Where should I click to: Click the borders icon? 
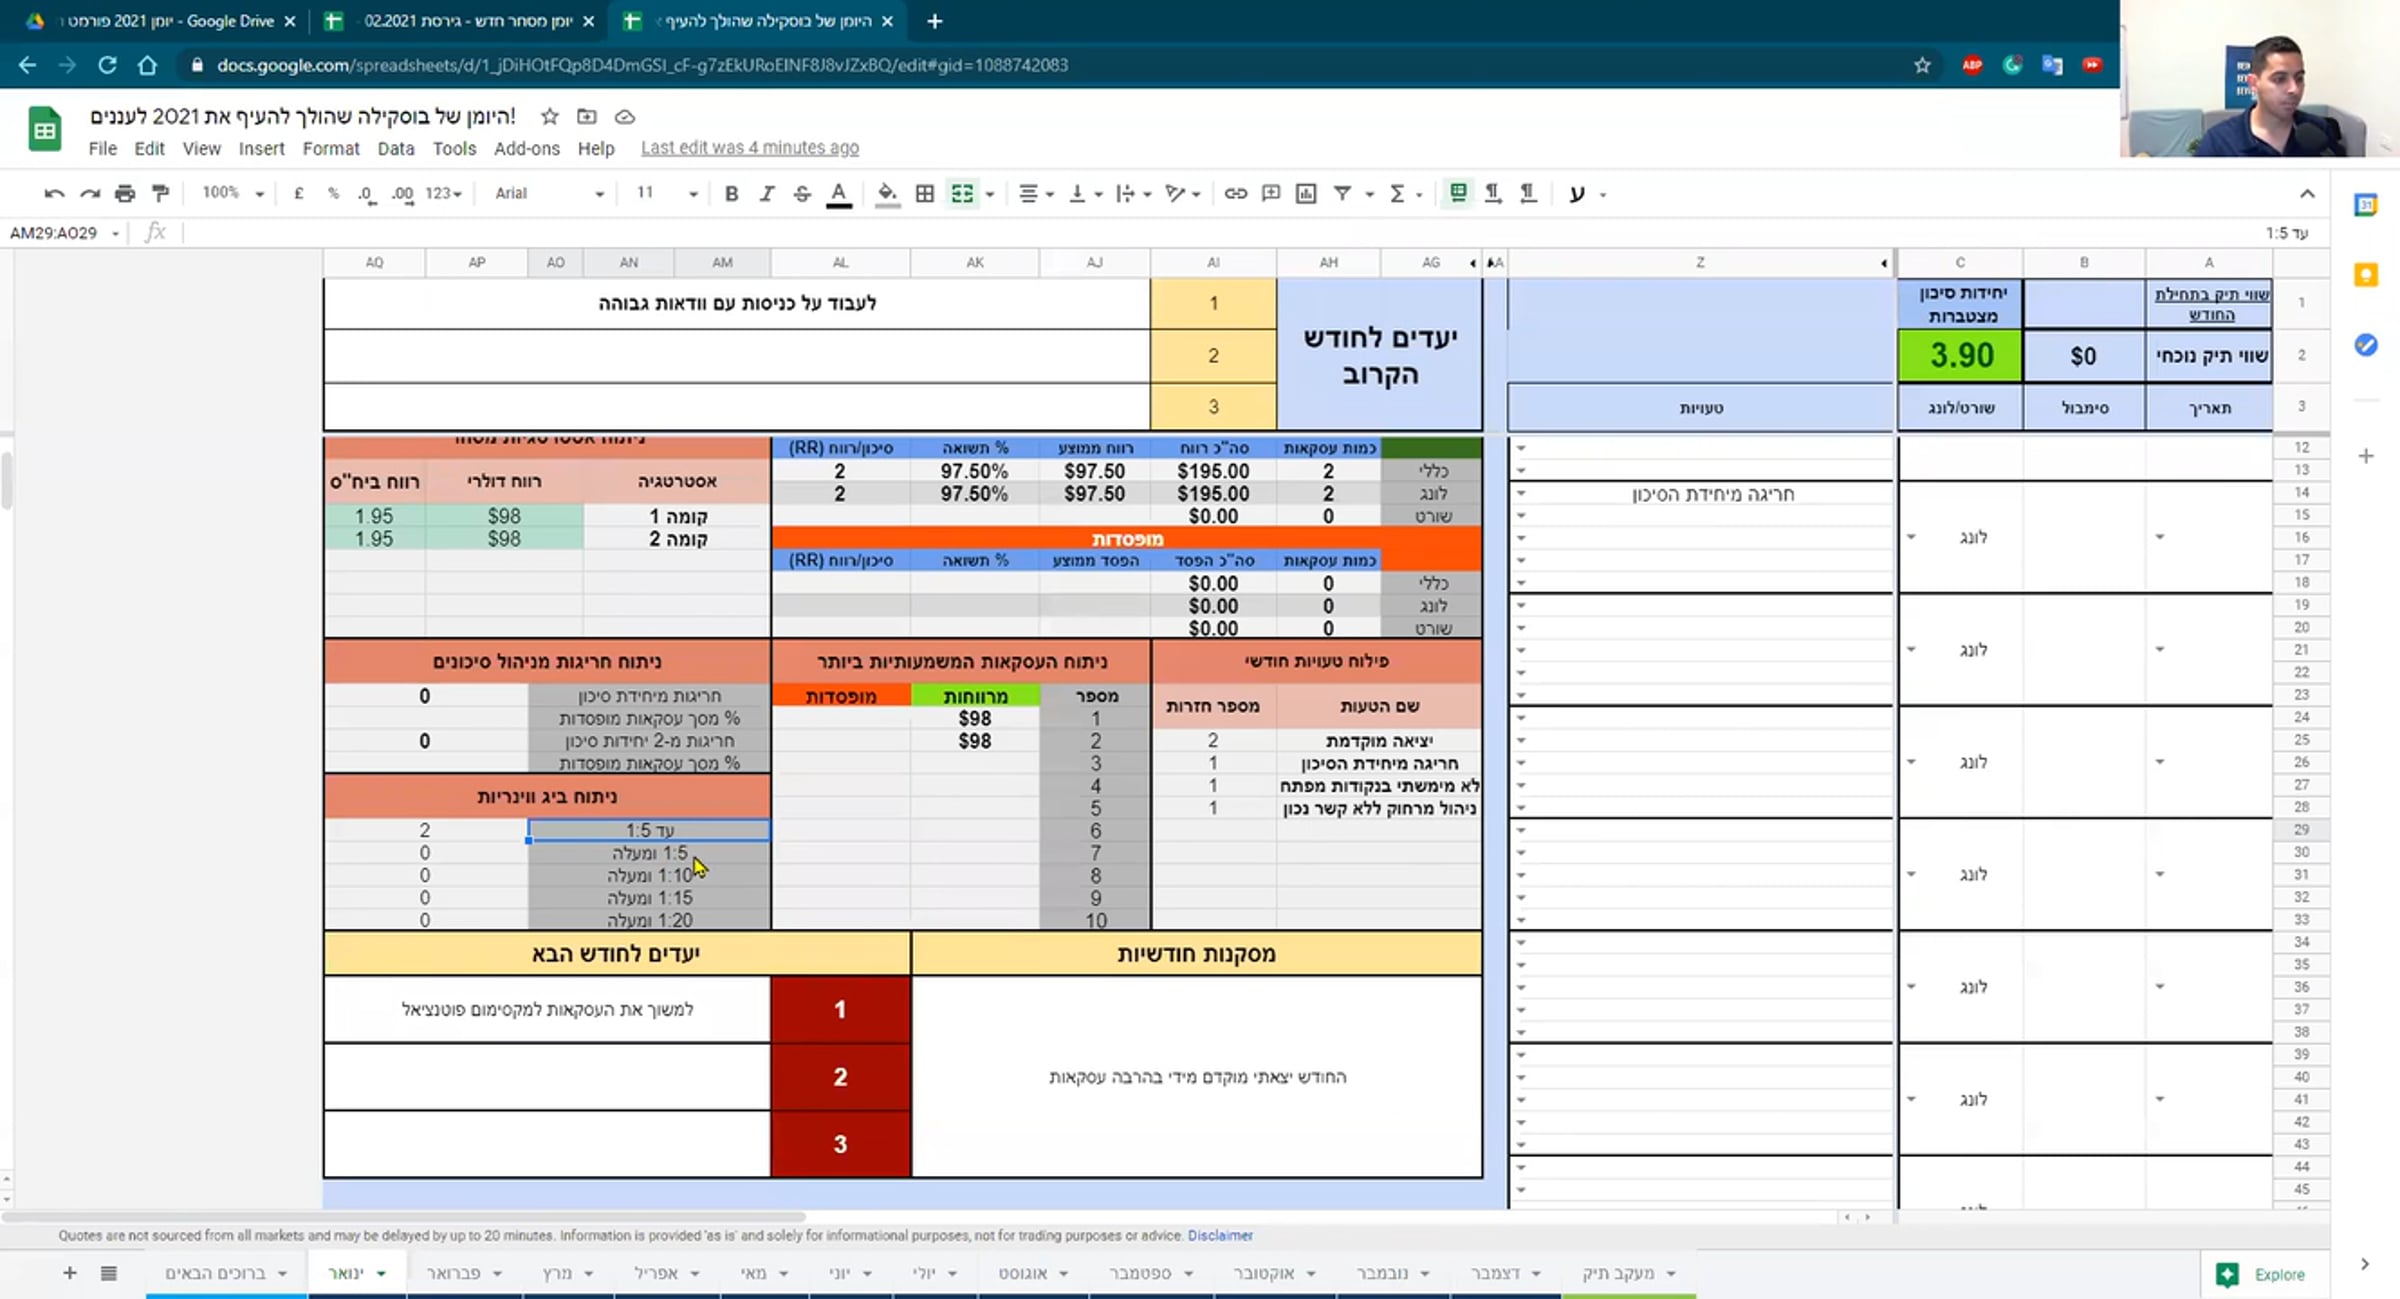[x=925, y=194]
